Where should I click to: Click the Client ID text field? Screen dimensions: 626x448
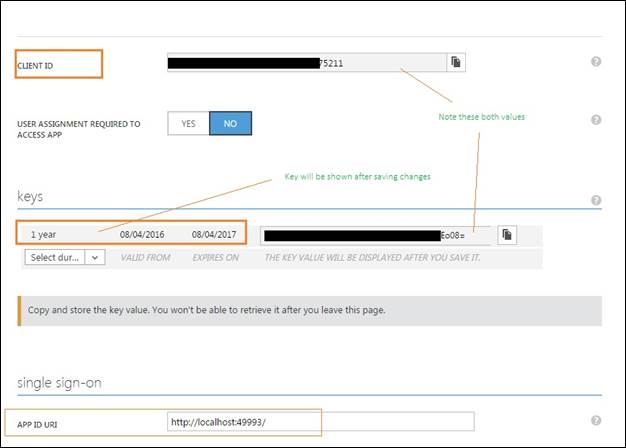pos(307,62)
